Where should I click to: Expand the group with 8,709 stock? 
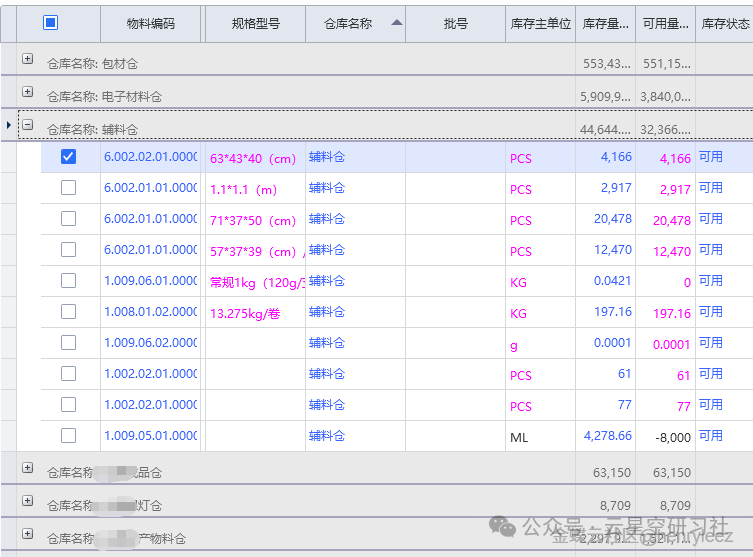(28, 501)
